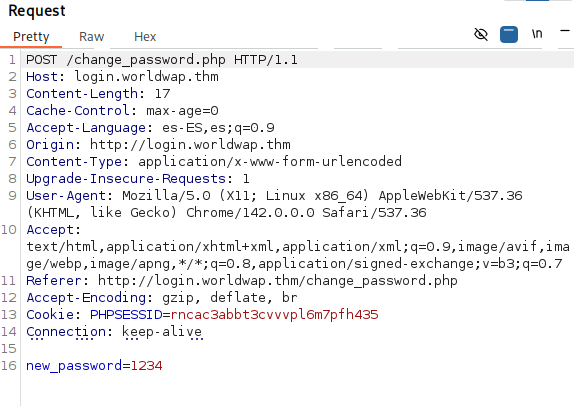Click the Origin header URL
This screenshot has height=406, width=579.
click(190, 144)
